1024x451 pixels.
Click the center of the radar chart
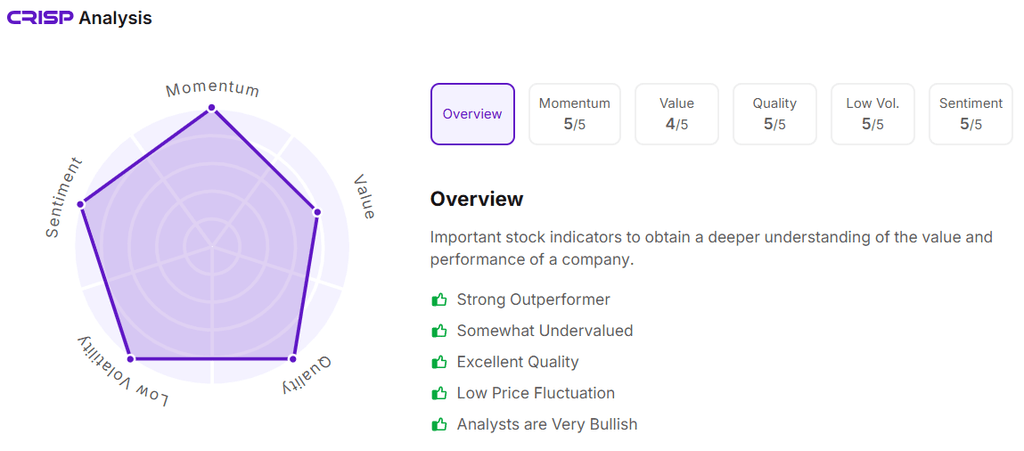[x=212, y=245]
